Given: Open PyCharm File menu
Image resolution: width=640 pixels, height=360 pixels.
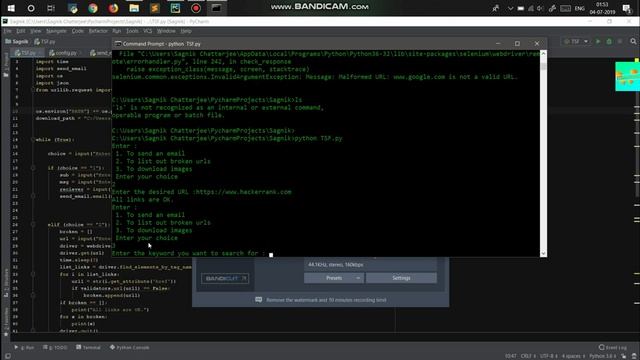Looking at the screenshot, I should pos(7,31).
